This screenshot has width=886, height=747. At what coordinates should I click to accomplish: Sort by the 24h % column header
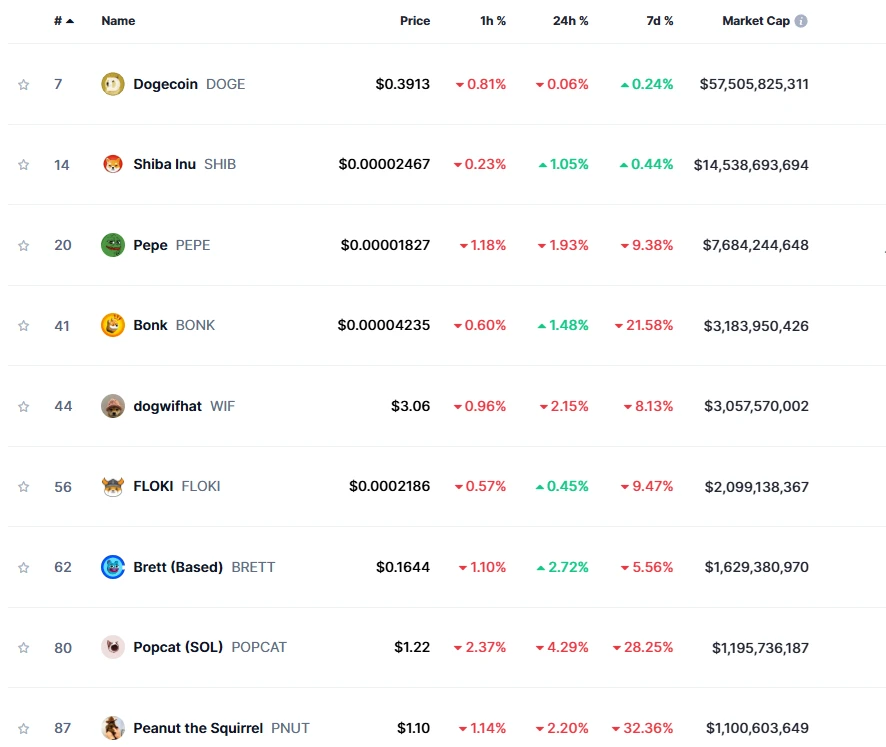tap(570, 21)
